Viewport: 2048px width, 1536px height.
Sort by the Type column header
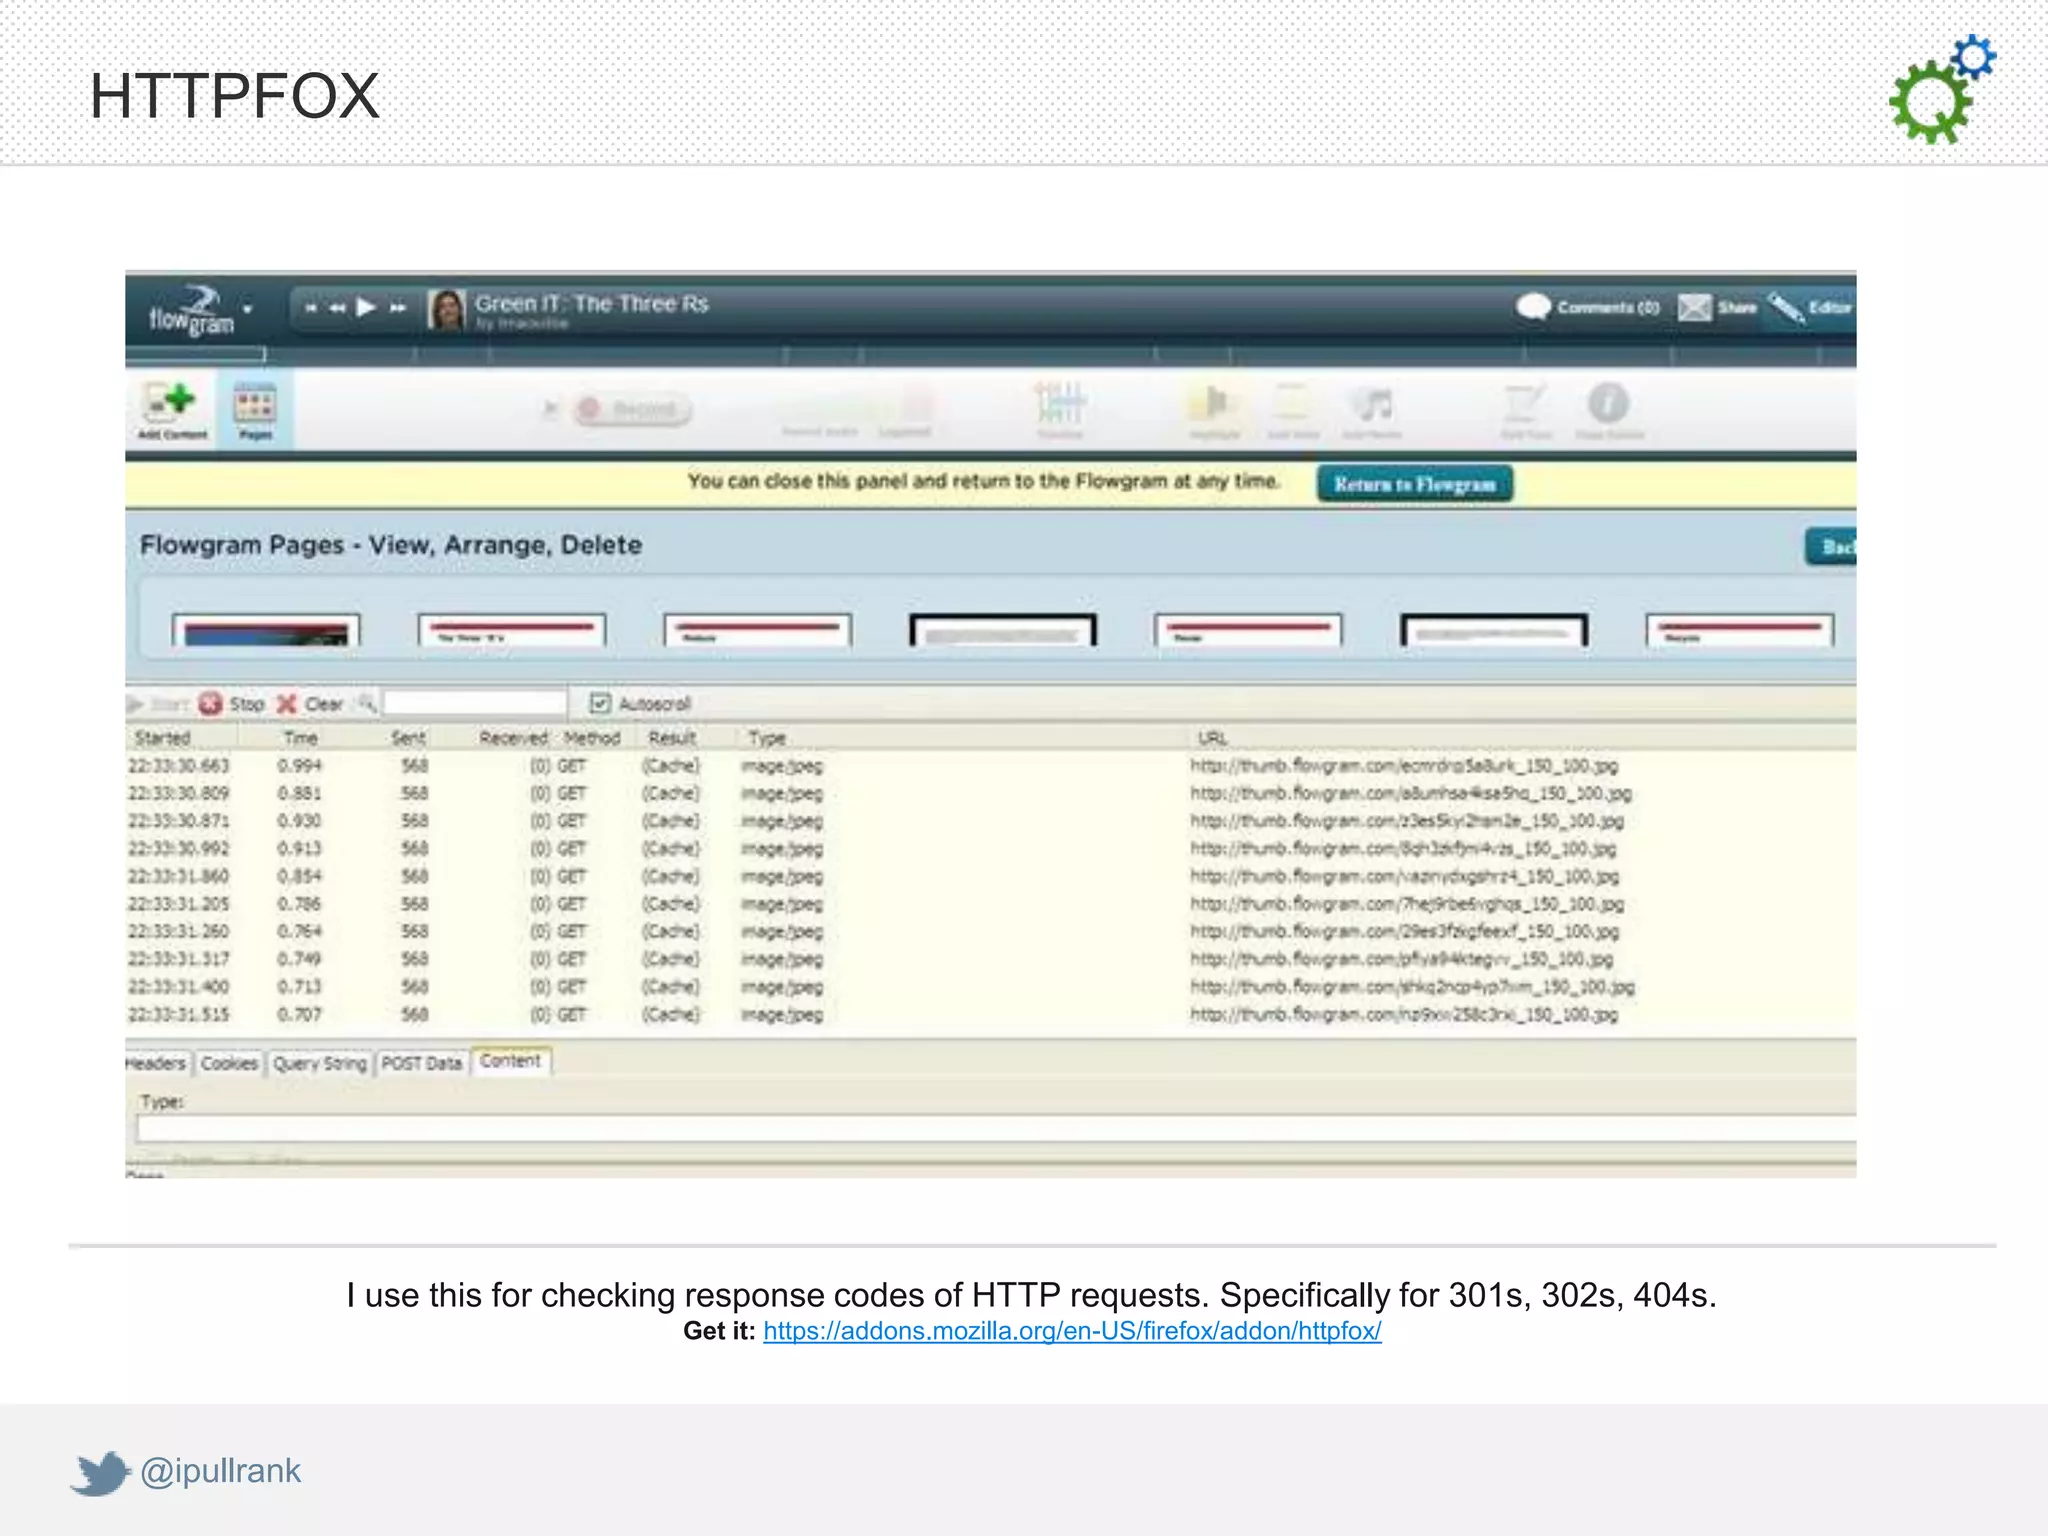click(x=767, y=738)
